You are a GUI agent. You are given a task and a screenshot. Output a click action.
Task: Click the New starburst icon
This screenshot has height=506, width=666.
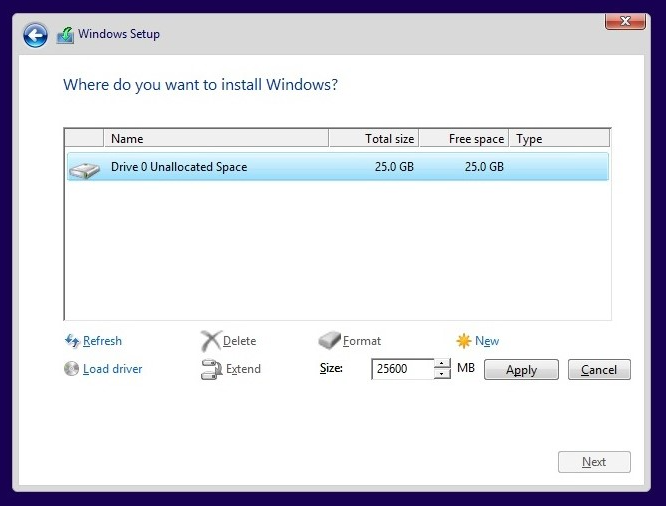[x=464, y=341]
